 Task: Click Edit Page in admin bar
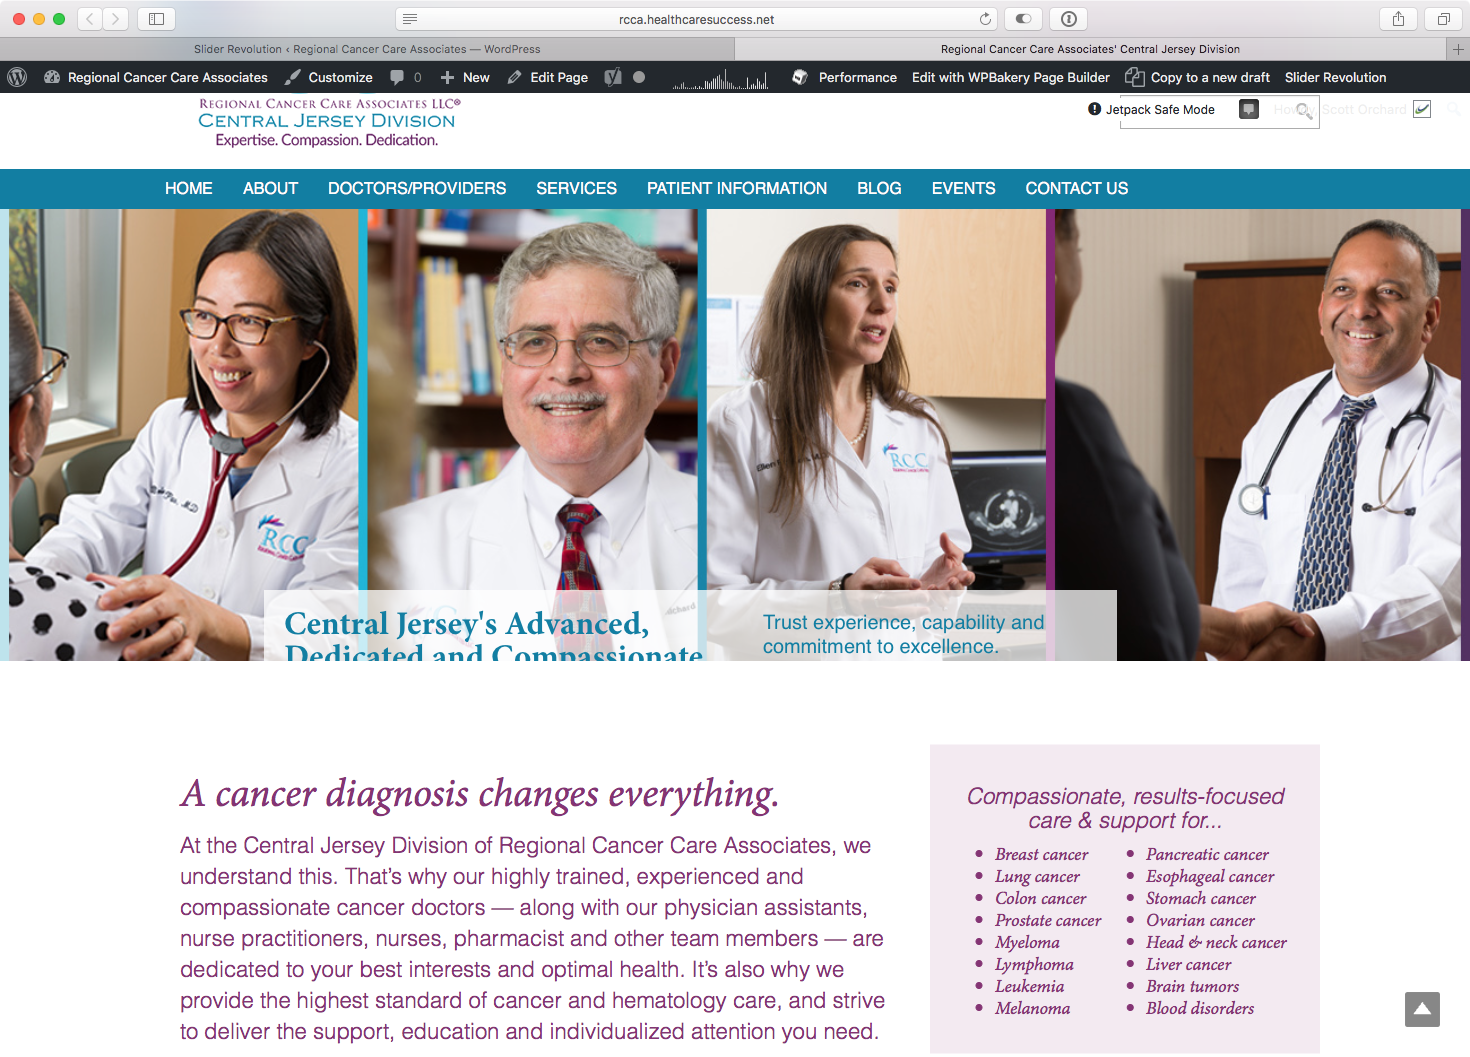pos(548,77)
